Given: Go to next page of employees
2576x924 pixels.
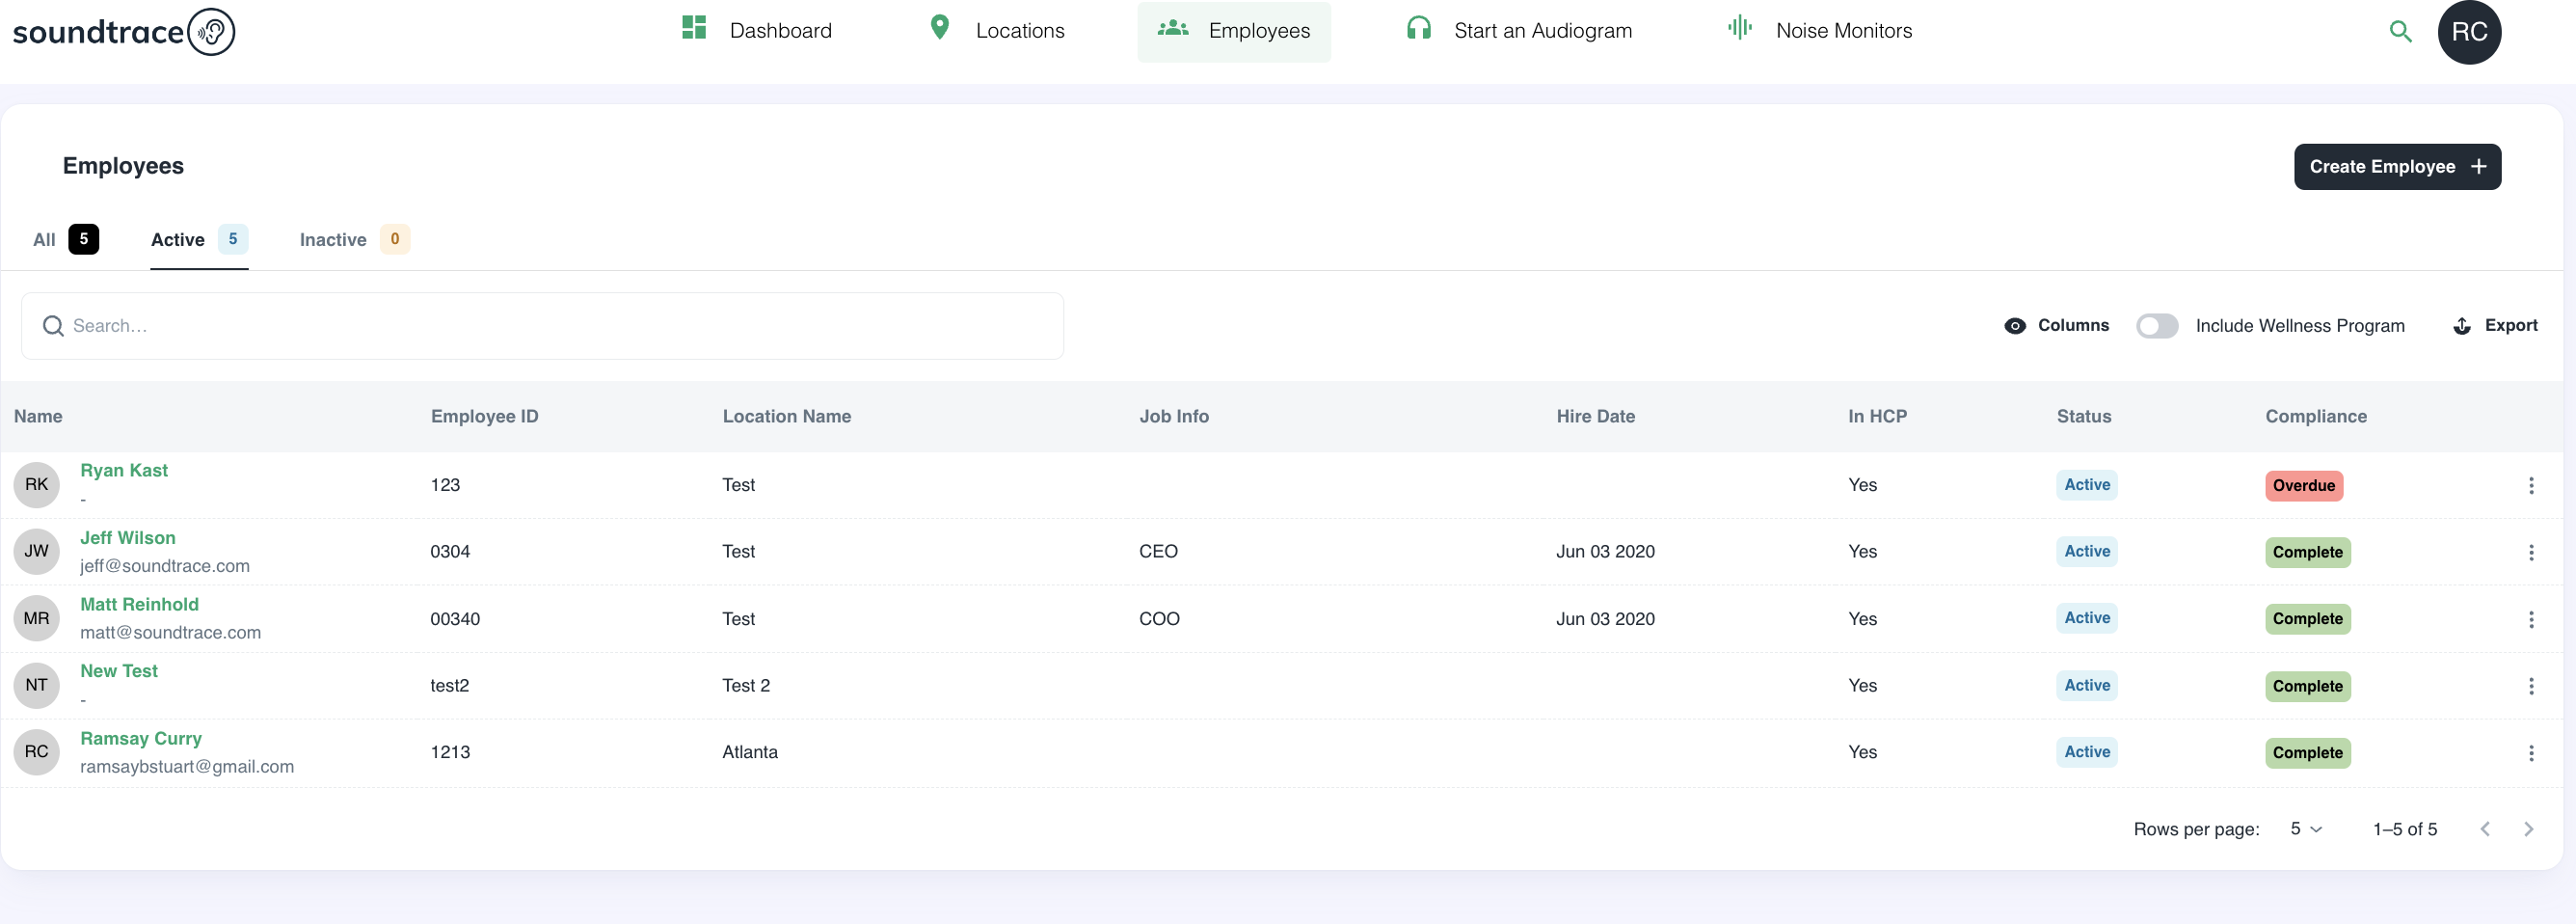Looking at the screenshot, I should click(x=2528, y=829).
